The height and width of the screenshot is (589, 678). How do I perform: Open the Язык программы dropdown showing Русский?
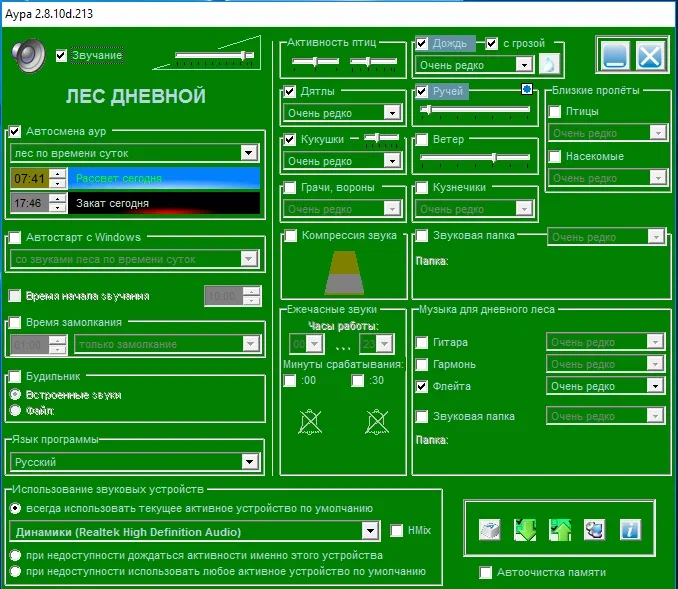249,462
